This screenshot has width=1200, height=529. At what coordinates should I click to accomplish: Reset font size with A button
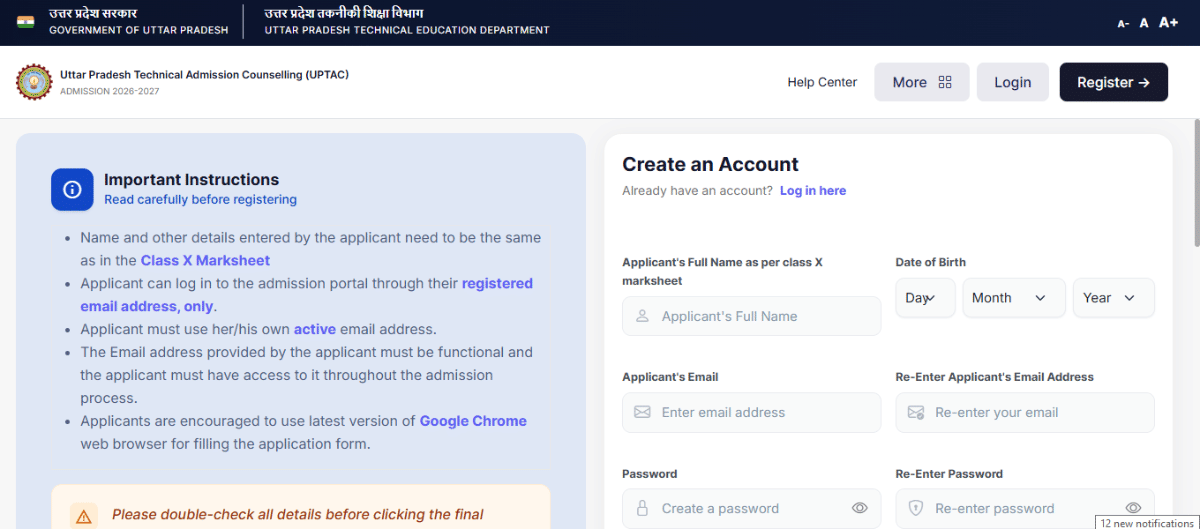click(1144, 23)
